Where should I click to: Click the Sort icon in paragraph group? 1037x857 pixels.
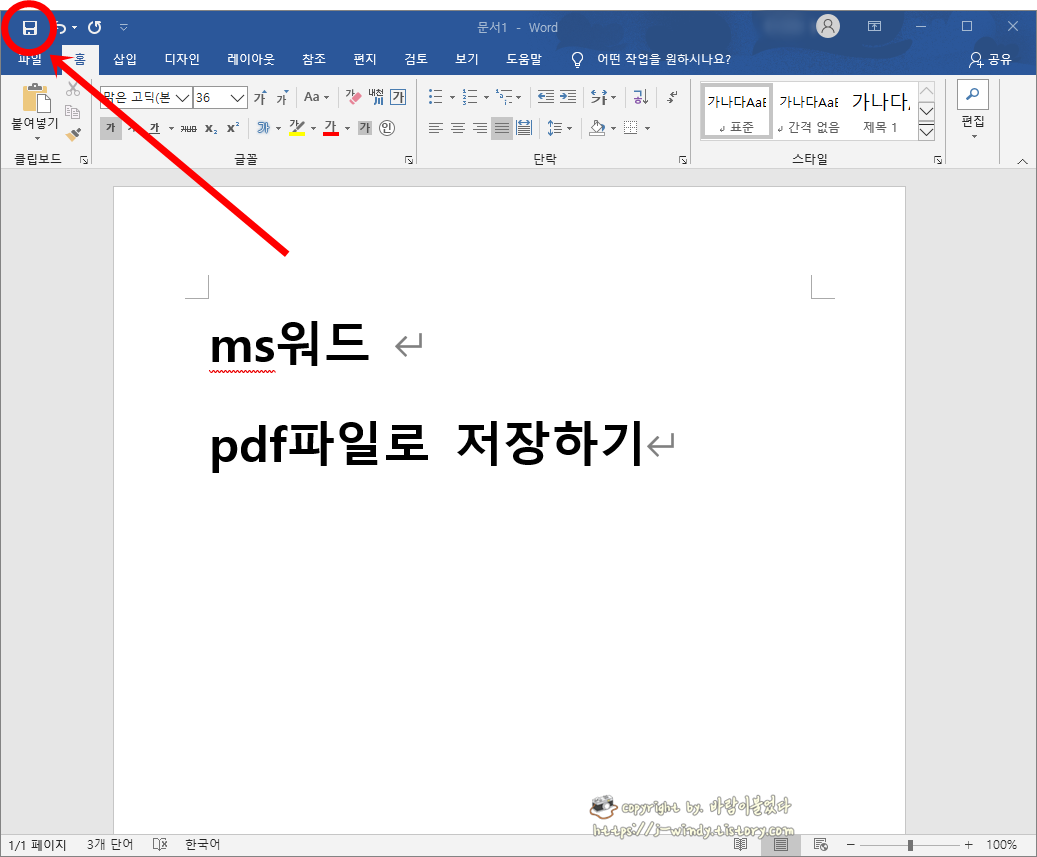640,97
